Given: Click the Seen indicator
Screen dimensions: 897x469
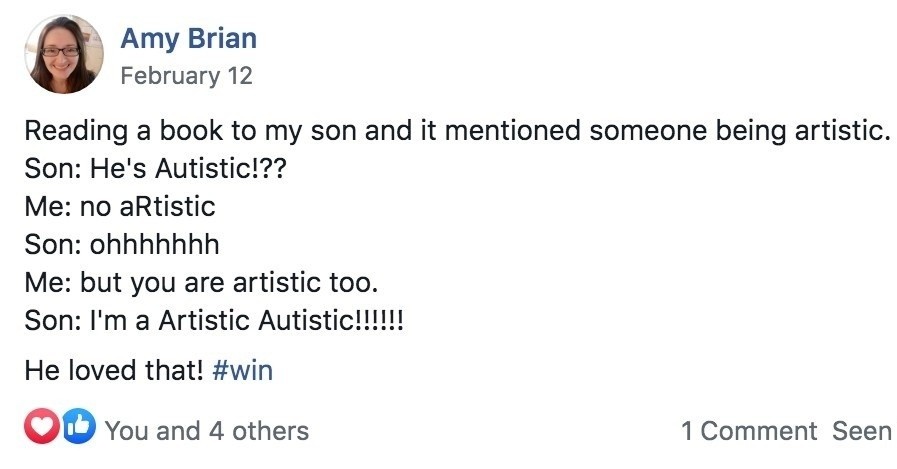Looking at the screenshot, I should pyautogui.click(x=861, y=431).
